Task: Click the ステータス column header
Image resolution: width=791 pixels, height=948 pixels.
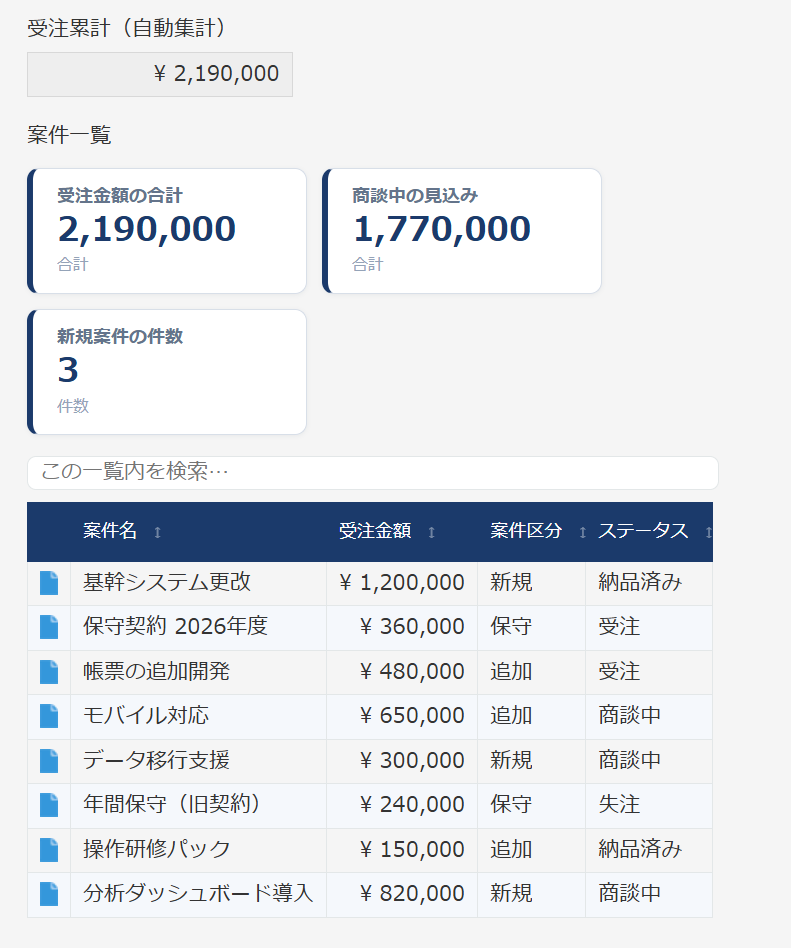Action: click(649, 531)
